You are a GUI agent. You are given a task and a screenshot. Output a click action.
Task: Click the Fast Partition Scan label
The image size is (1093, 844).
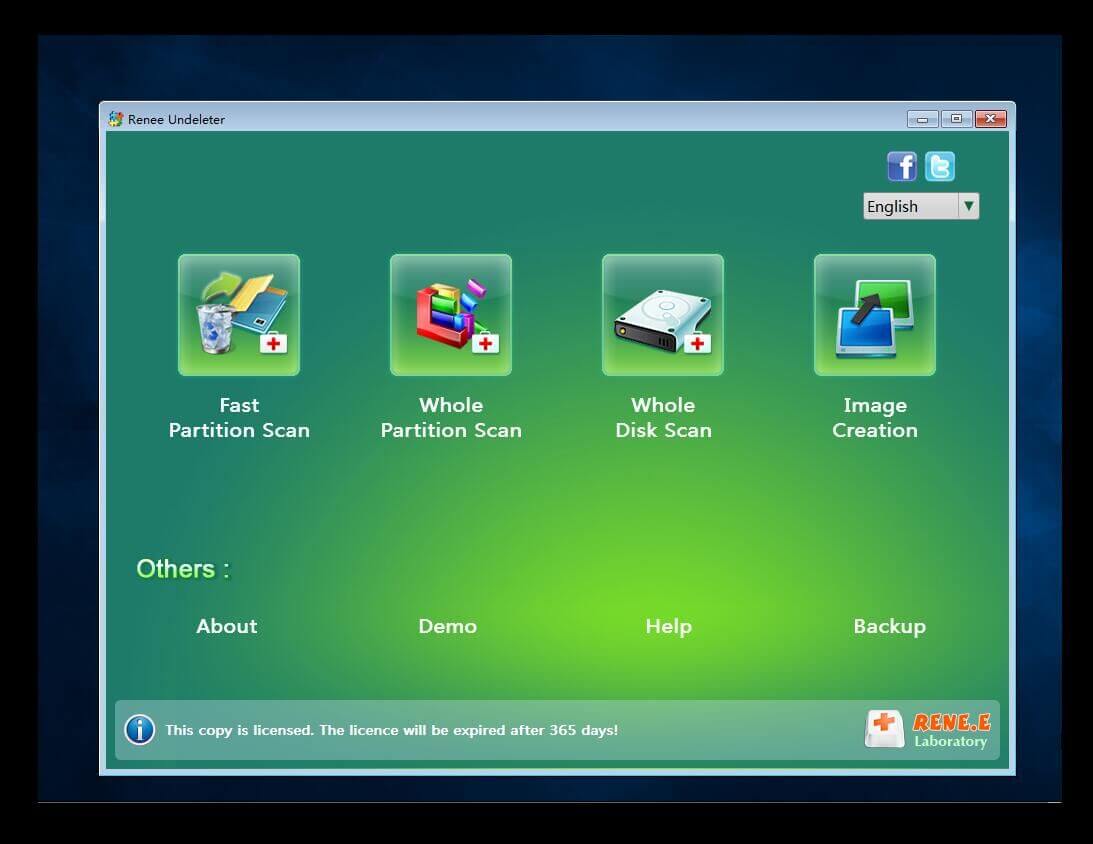click(x=239, y=417)
